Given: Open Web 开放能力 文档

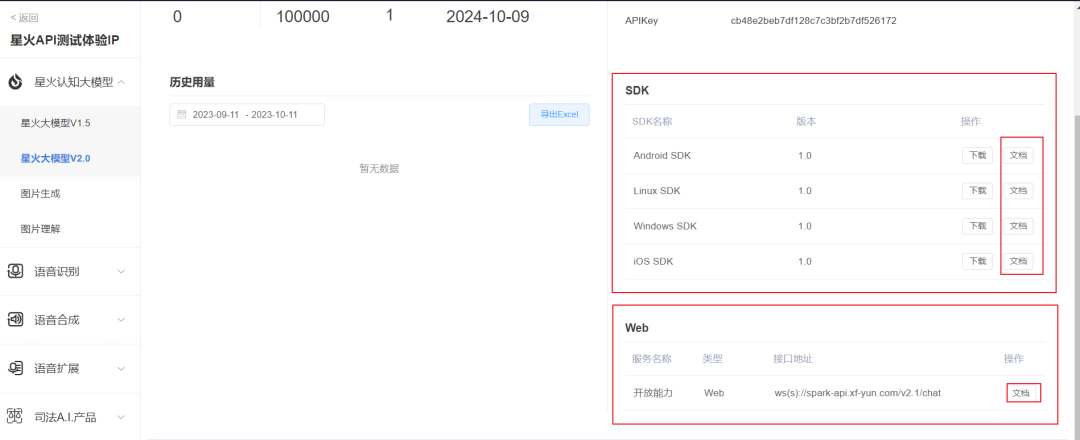Looking at the screenshot, I should 1021,393.
